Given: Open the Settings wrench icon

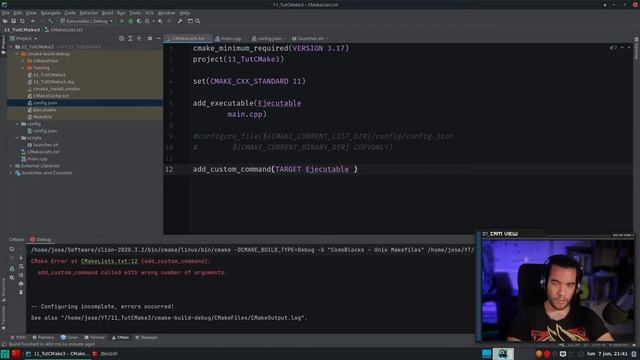Looking at the screenshot, I should (x=180, y=21).
